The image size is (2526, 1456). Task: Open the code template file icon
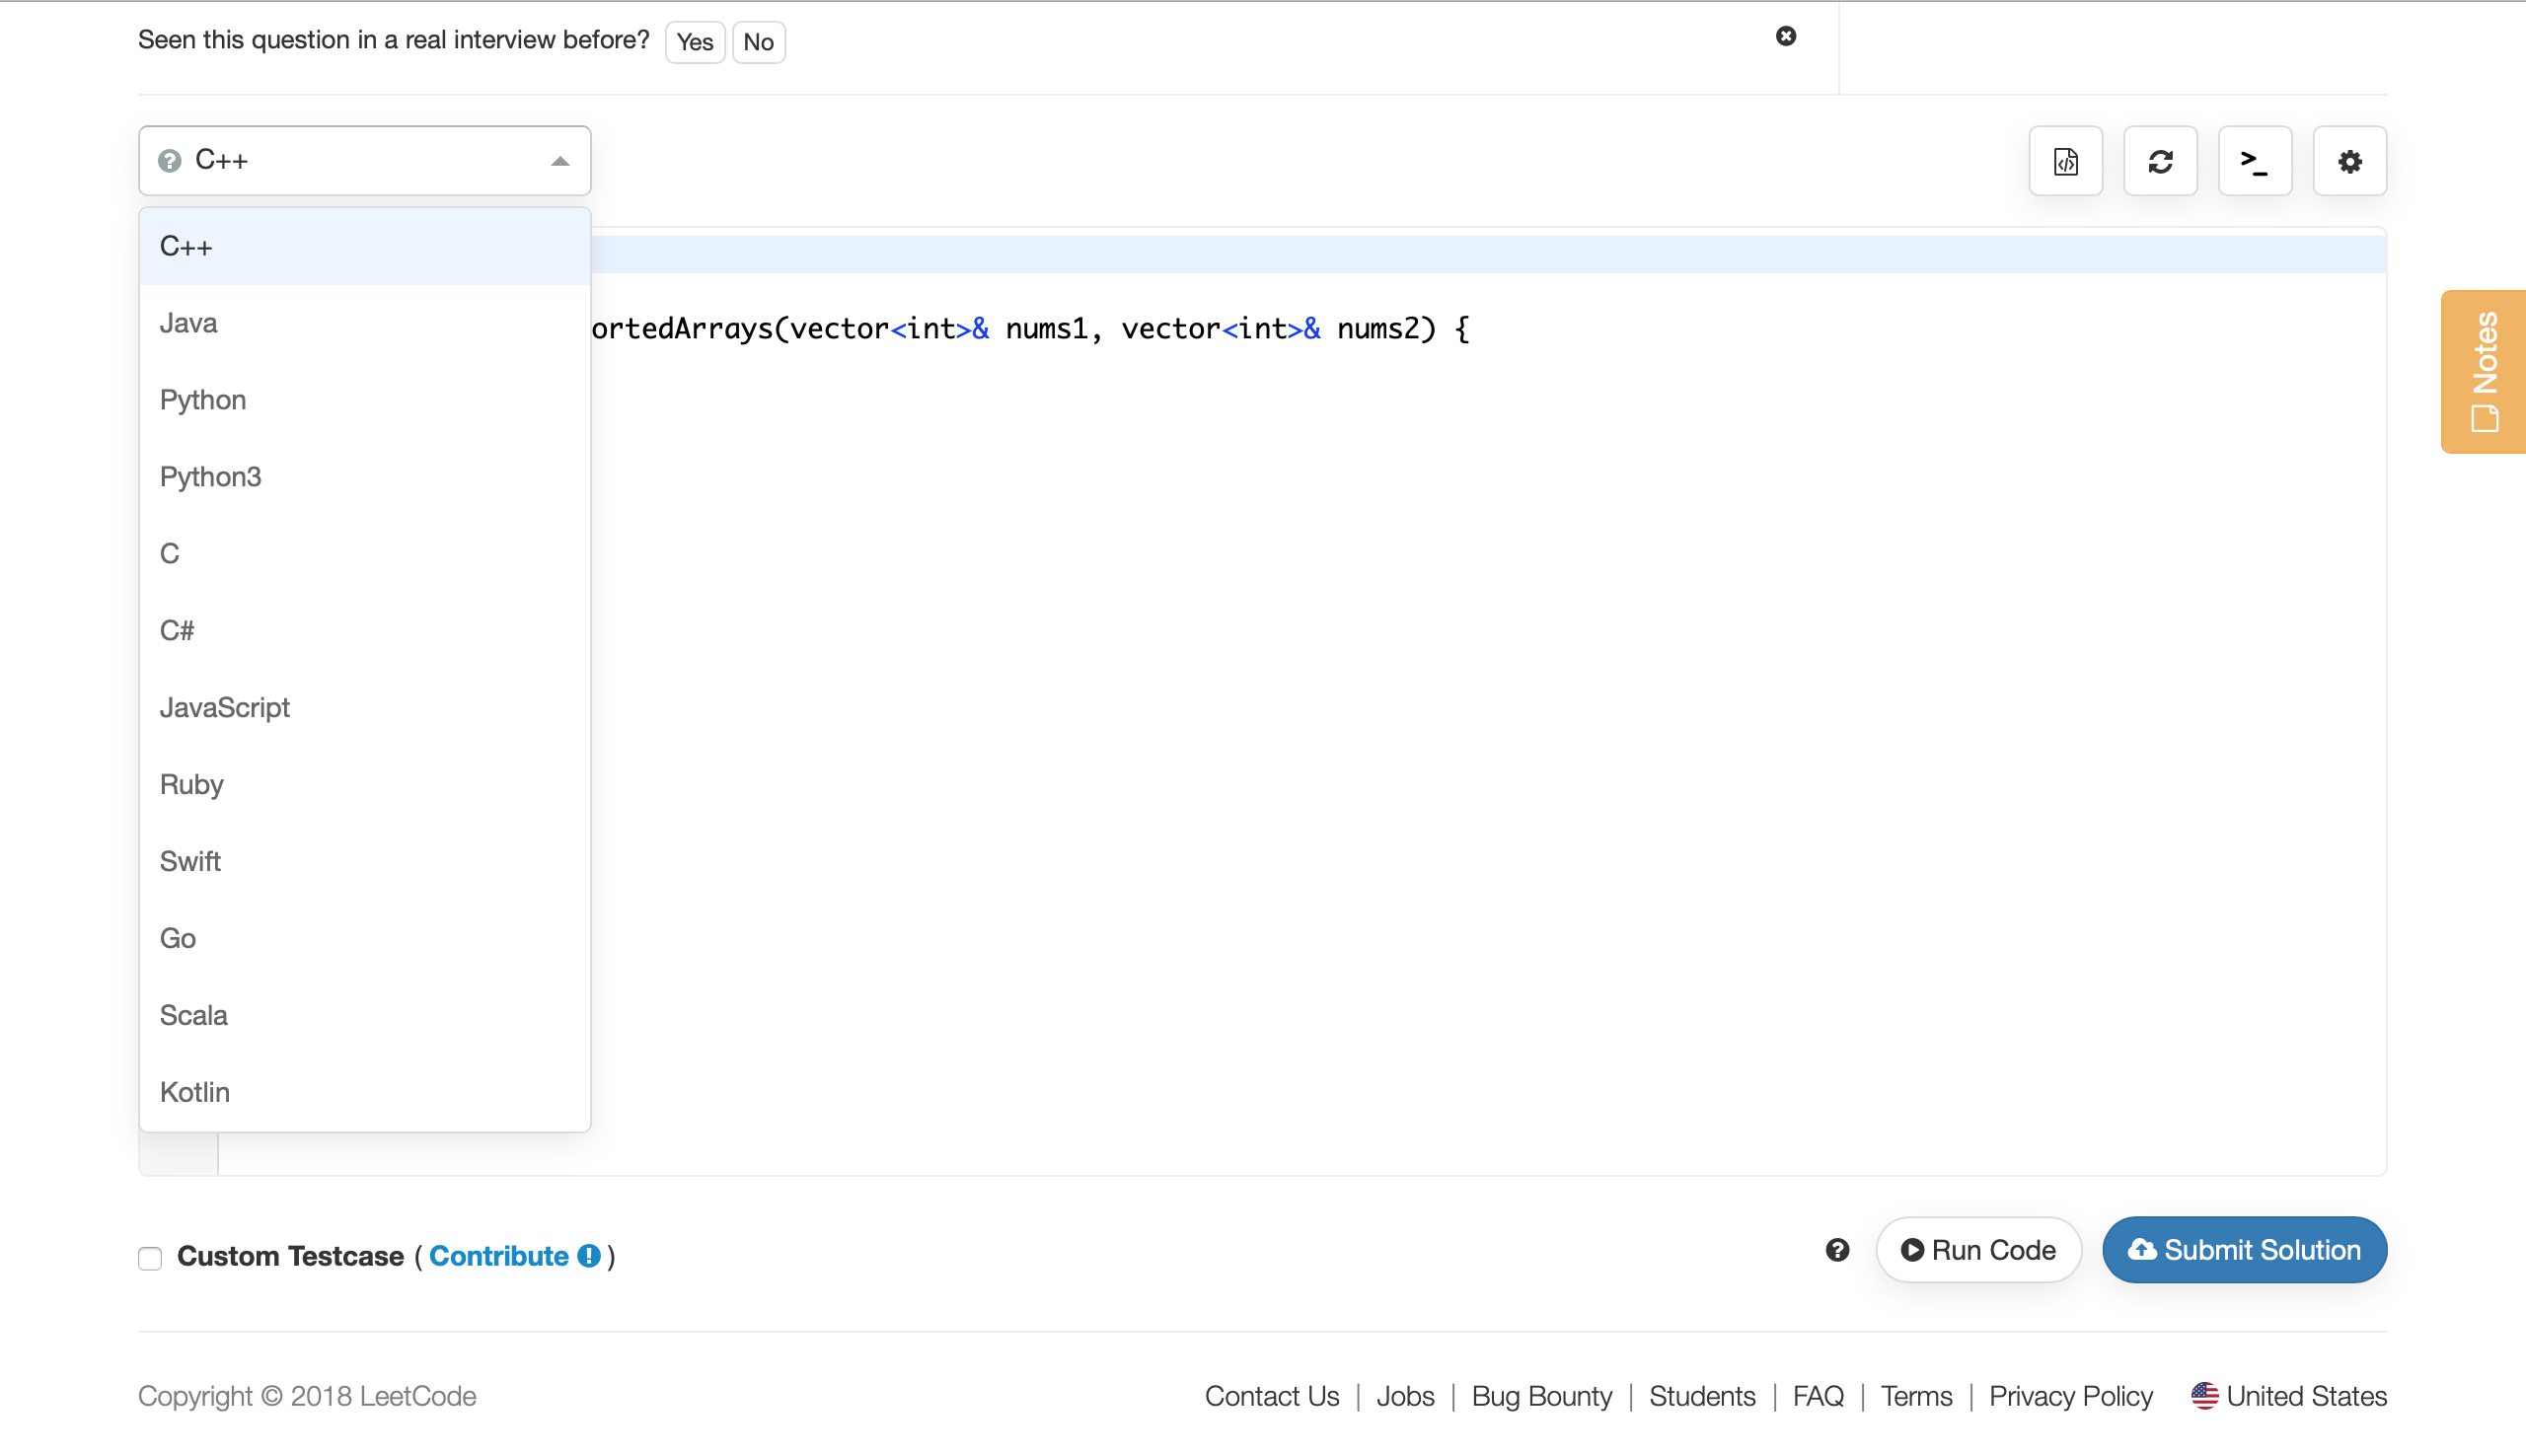[2065, 161]
